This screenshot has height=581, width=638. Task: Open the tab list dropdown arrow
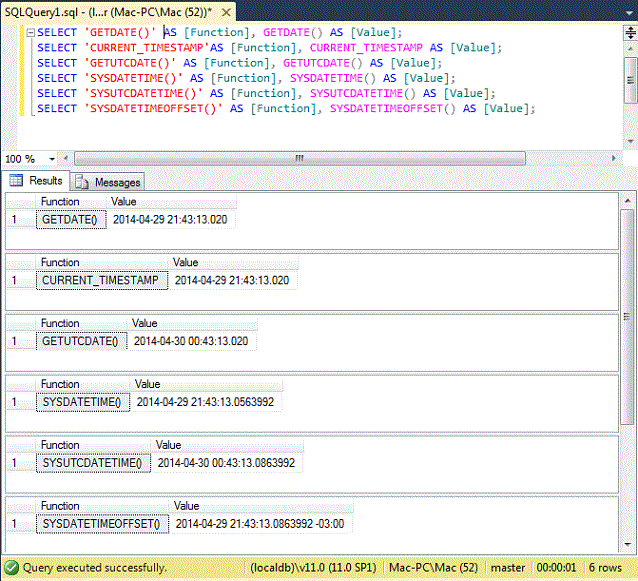click(630, 13)
